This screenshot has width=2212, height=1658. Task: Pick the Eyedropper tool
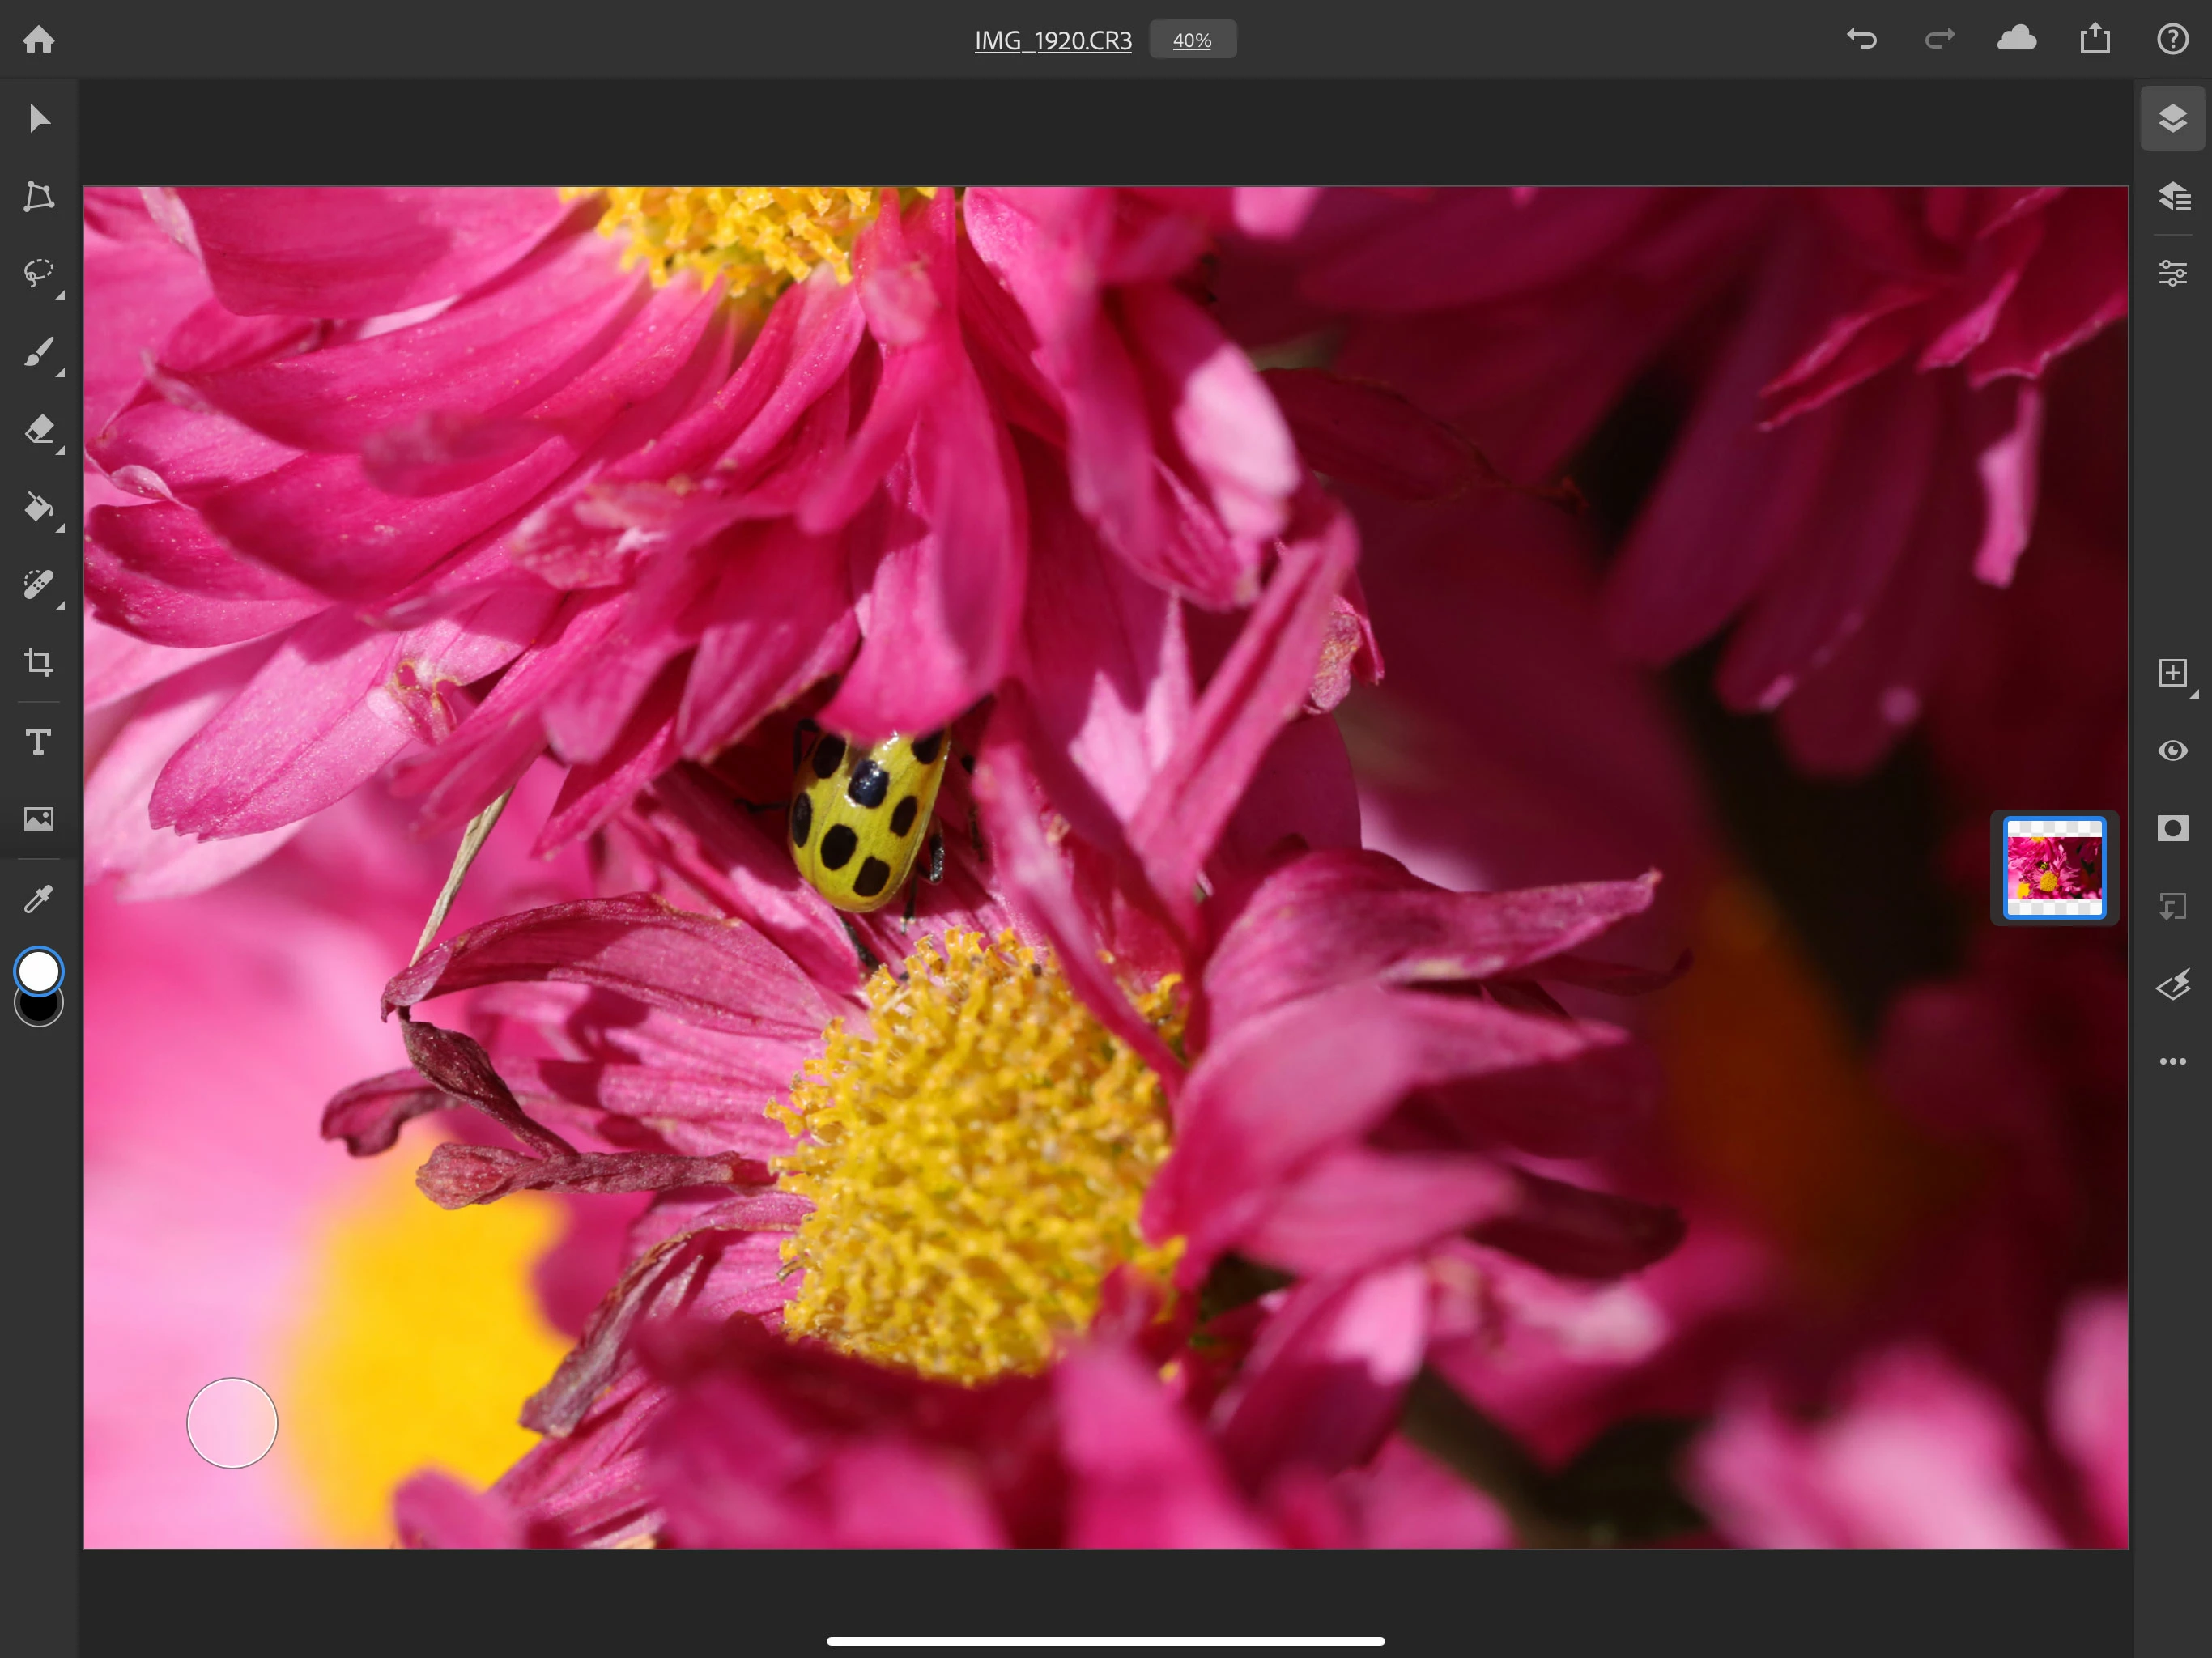pyautogui.click(x=38, y=899)
